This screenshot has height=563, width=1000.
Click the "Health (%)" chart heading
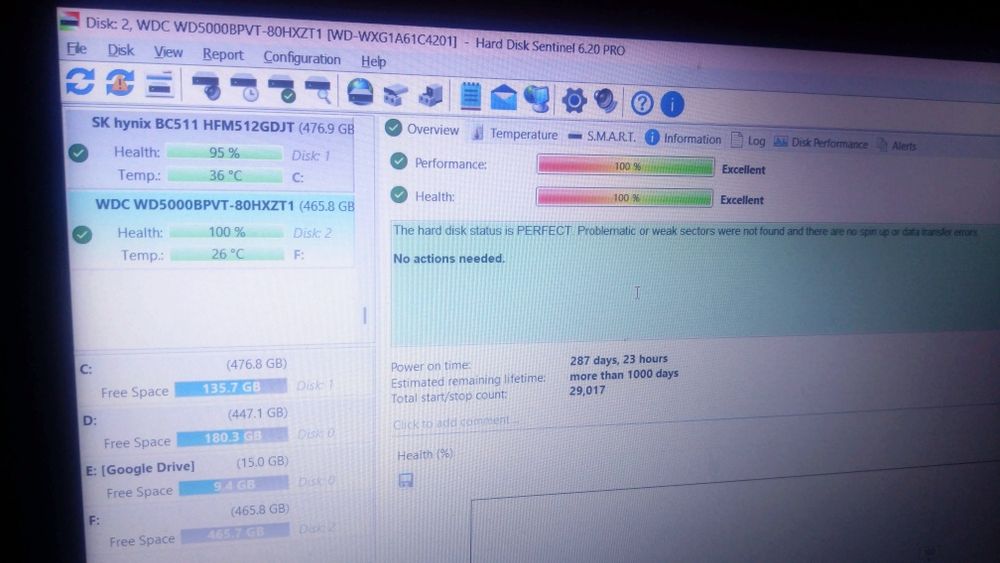pos(425,455)
